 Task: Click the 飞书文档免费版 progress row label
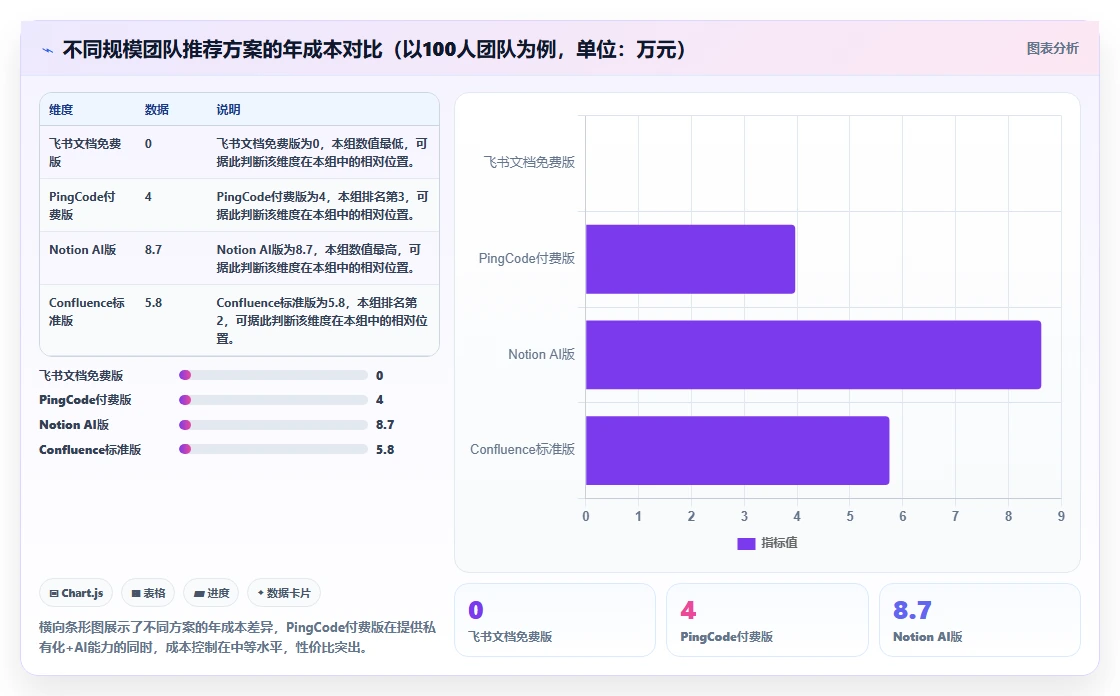(x=81, y=375)
